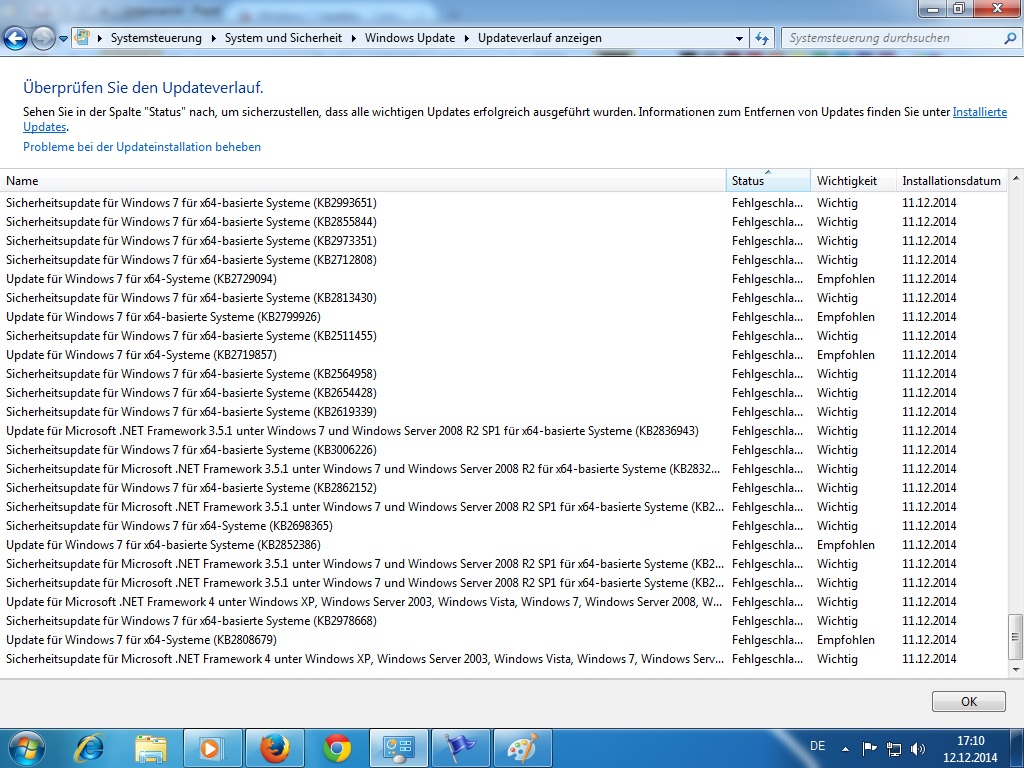Click the Control Panel icon in address bar
This screenshot has height=768, width=1024.
(82, 37)
